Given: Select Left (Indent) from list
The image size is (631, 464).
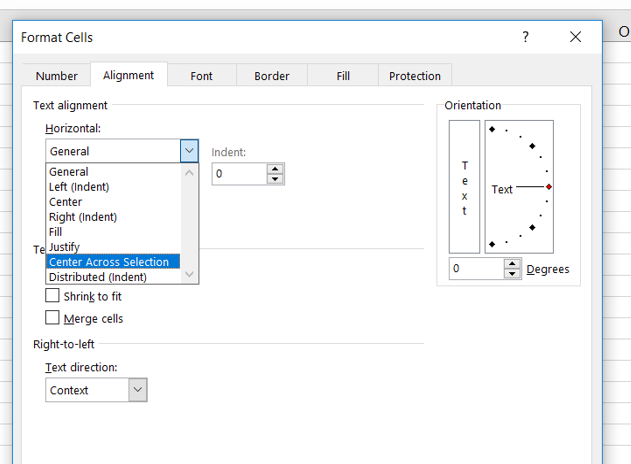Looking at the screenshot, I should pos(79,187).
